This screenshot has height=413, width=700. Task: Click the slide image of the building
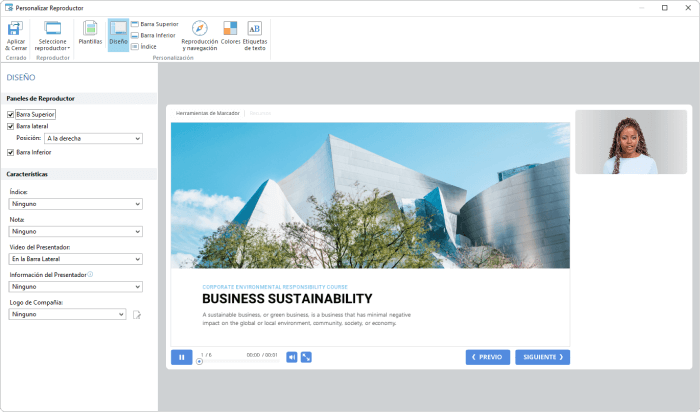click(x=370, y=196)
